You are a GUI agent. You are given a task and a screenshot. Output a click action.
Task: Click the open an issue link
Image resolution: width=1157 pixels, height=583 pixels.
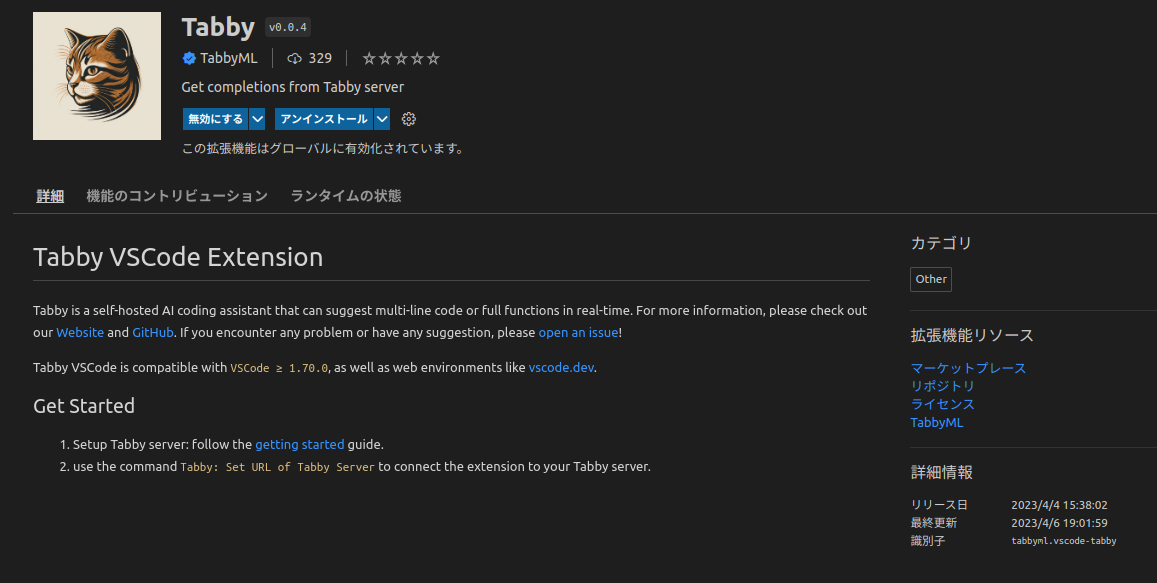(578, 332)
